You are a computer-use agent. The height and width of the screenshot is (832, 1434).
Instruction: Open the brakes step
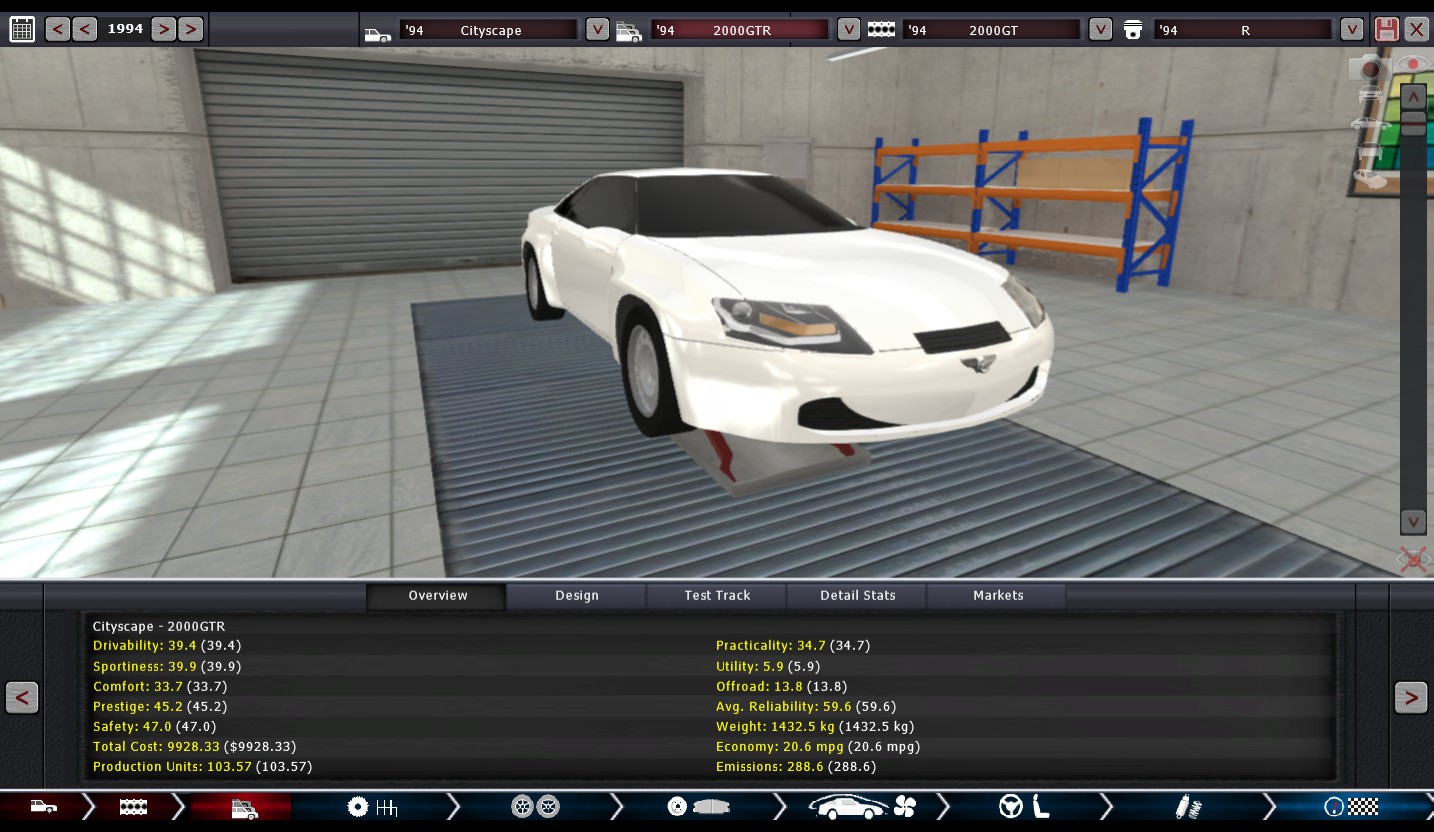[700, 807]
